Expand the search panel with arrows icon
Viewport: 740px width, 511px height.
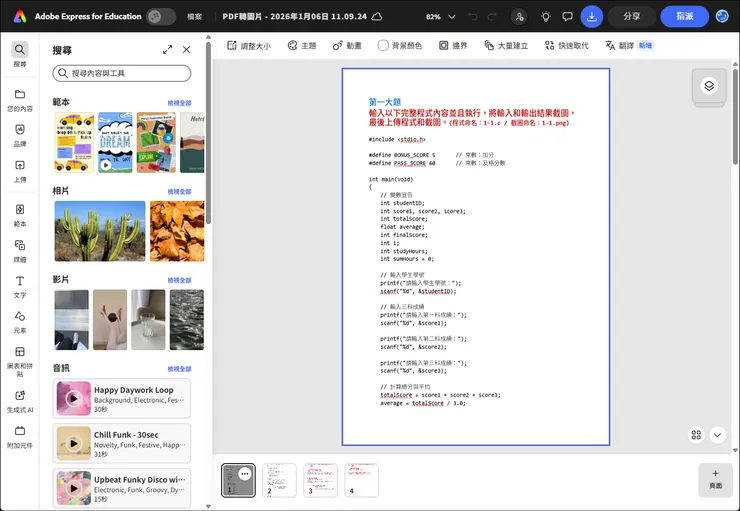coord(168,50)
